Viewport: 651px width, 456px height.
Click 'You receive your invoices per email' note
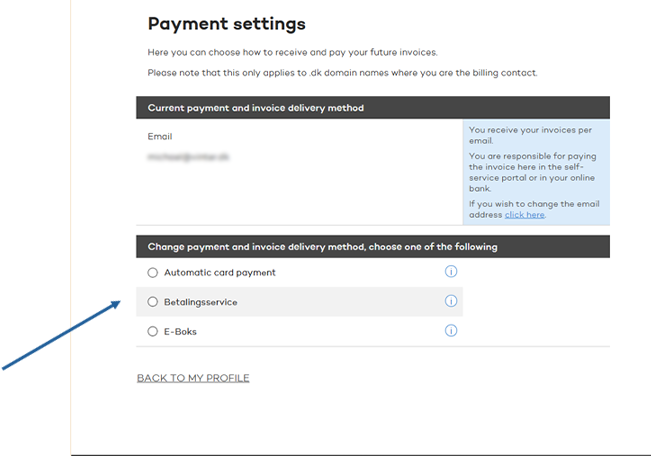click(530, 135)
